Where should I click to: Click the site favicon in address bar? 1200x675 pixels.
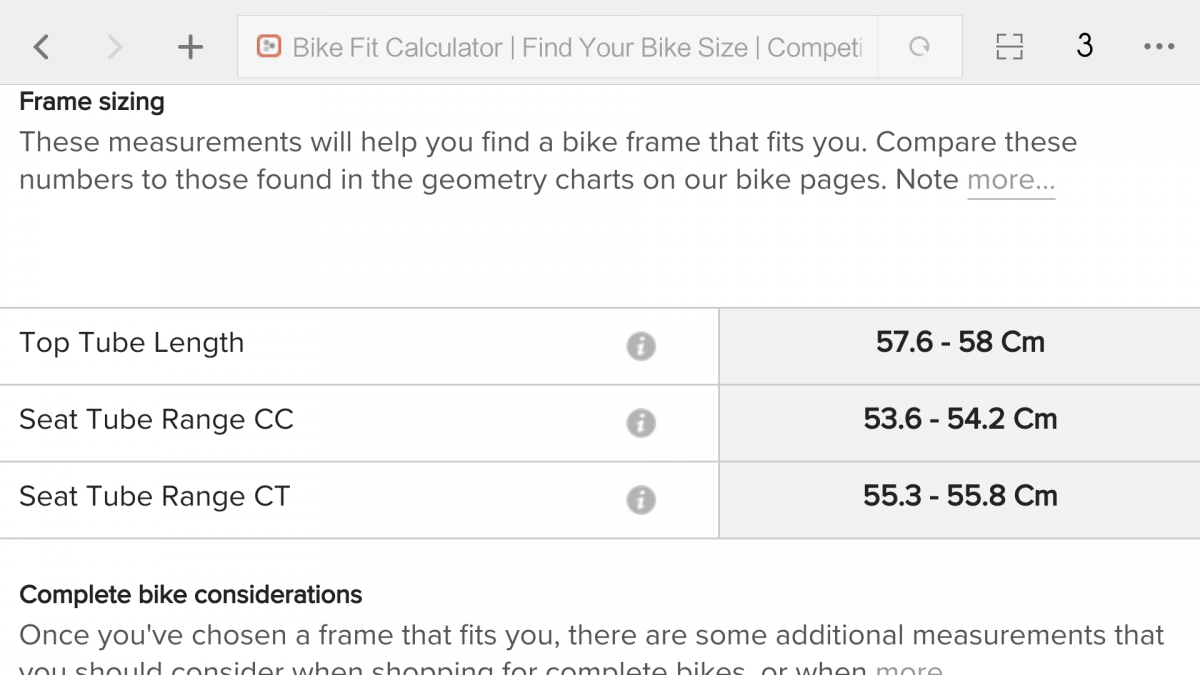pos(268,47)
